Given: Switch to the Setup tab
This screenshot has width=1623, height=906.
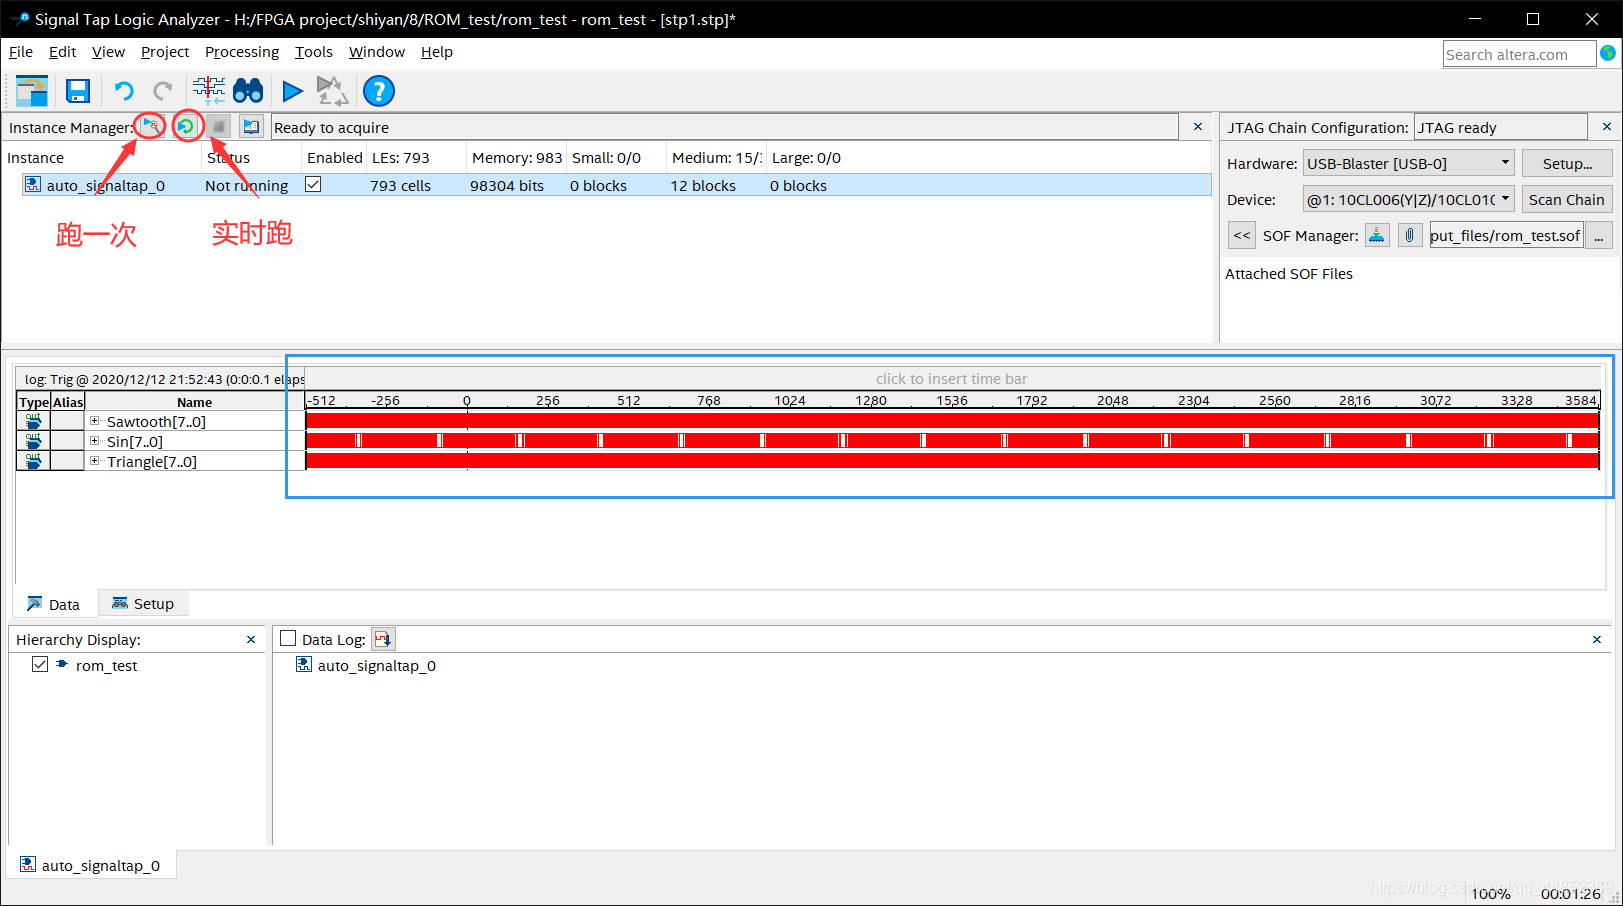Looking at the screenshot, I should coord(143,603).
